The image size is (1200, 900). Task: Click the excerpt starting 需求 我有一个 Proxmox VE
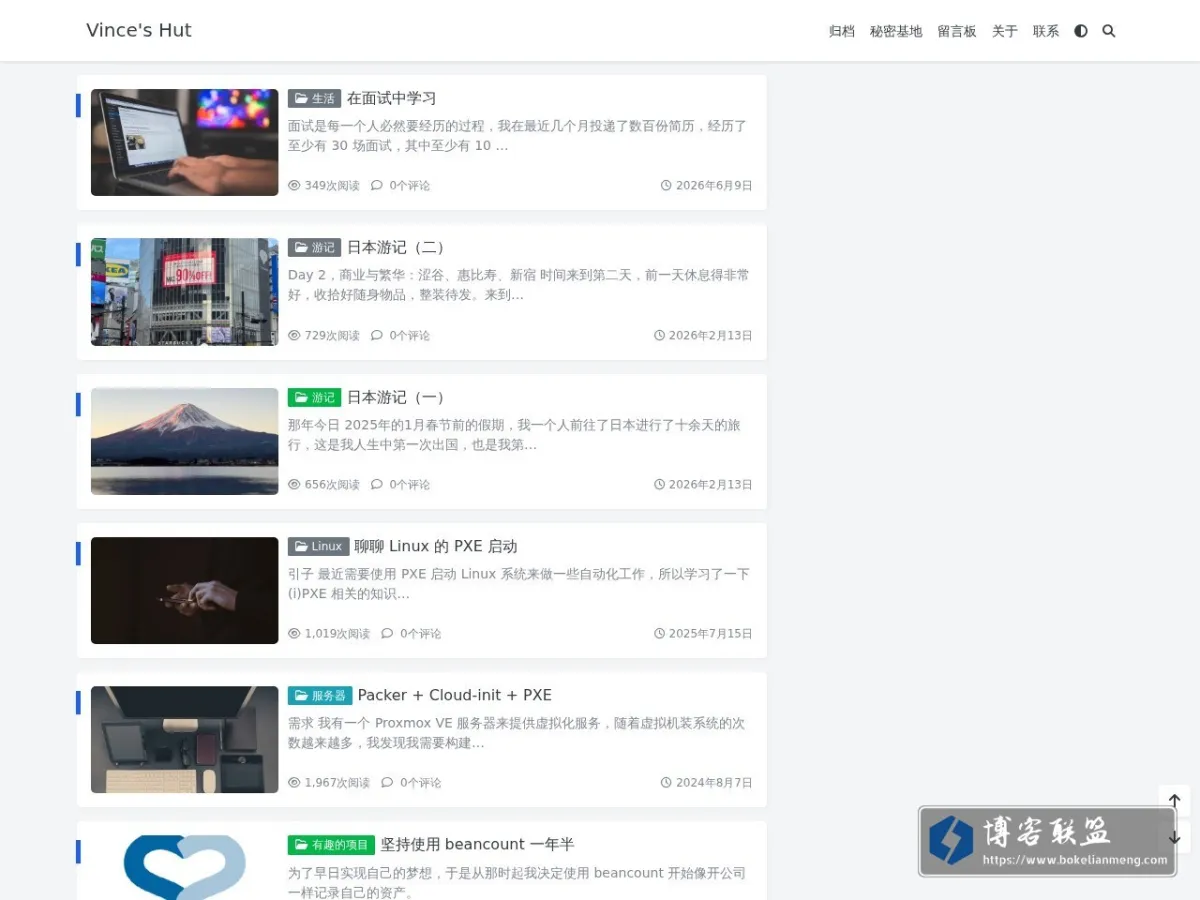(x=517, y=732)
